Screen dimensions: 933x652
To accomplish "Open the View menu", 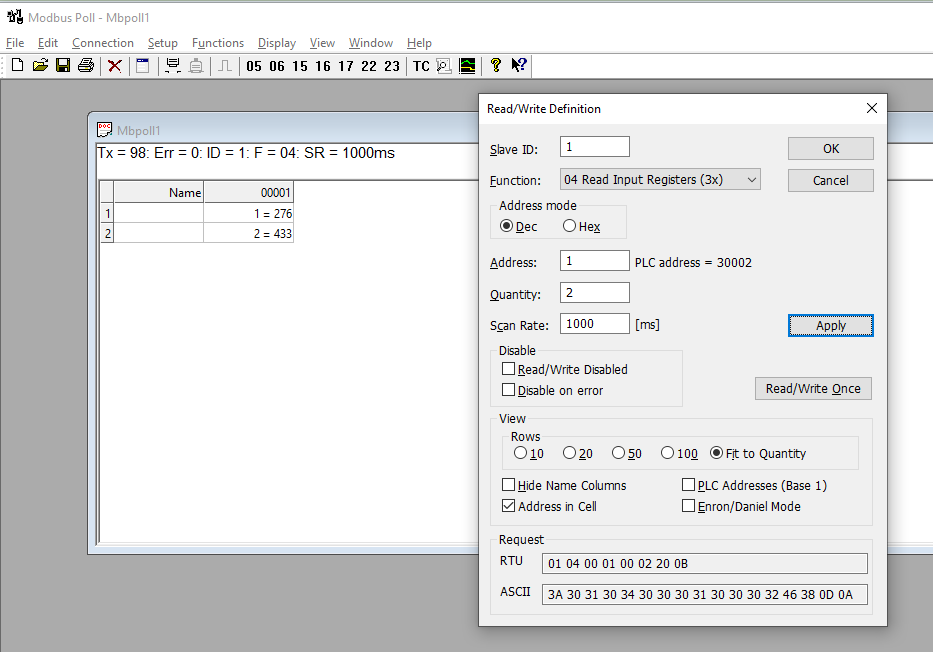I will 322,43.
